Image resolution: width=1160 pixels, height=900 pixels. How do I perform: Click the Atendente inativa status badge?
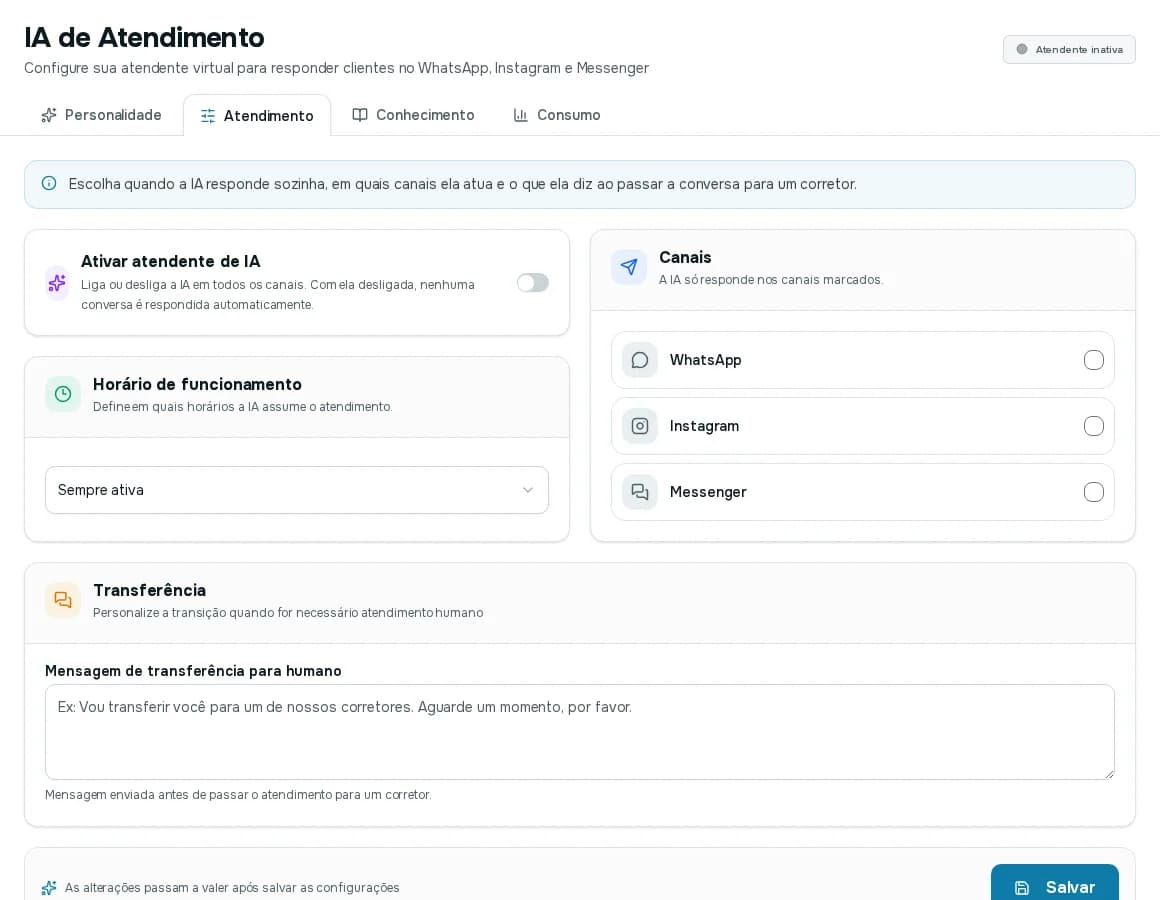[1069, 50]
